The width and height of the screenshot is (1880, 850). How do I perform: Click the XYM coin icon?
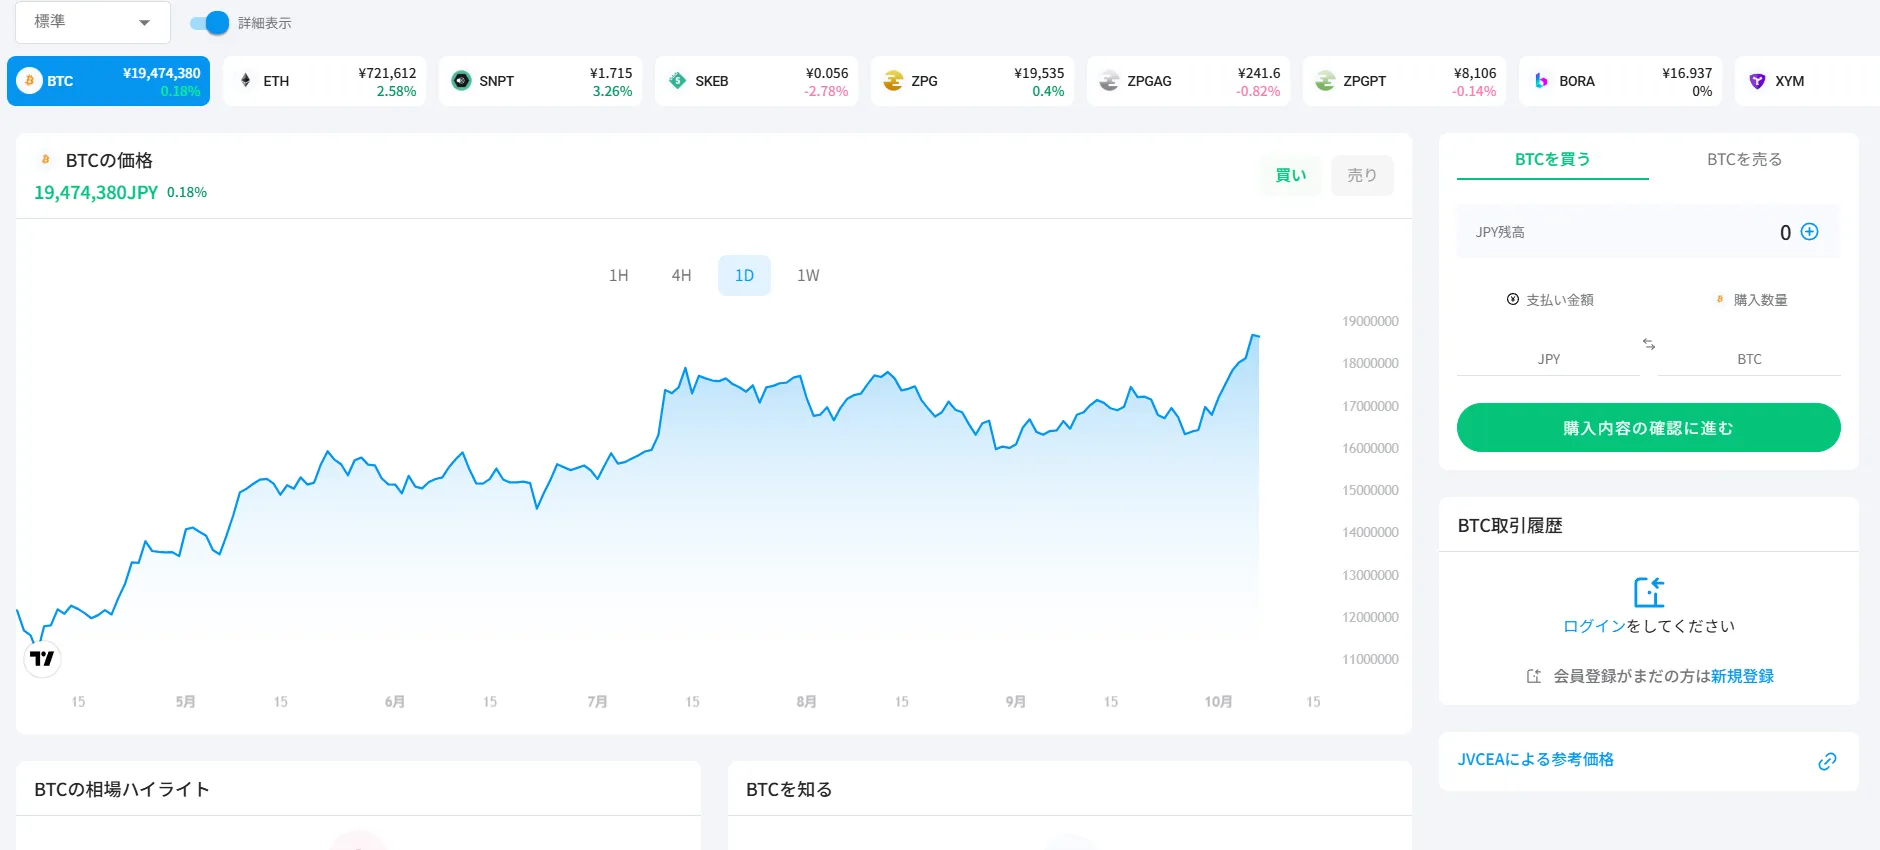1757,81
